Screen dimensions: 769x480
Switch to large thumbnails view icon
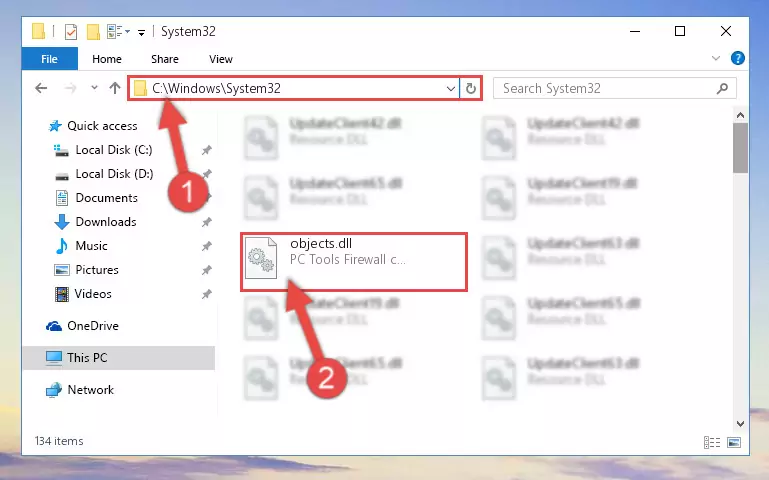pyautogui.click(x=734, y=442)
